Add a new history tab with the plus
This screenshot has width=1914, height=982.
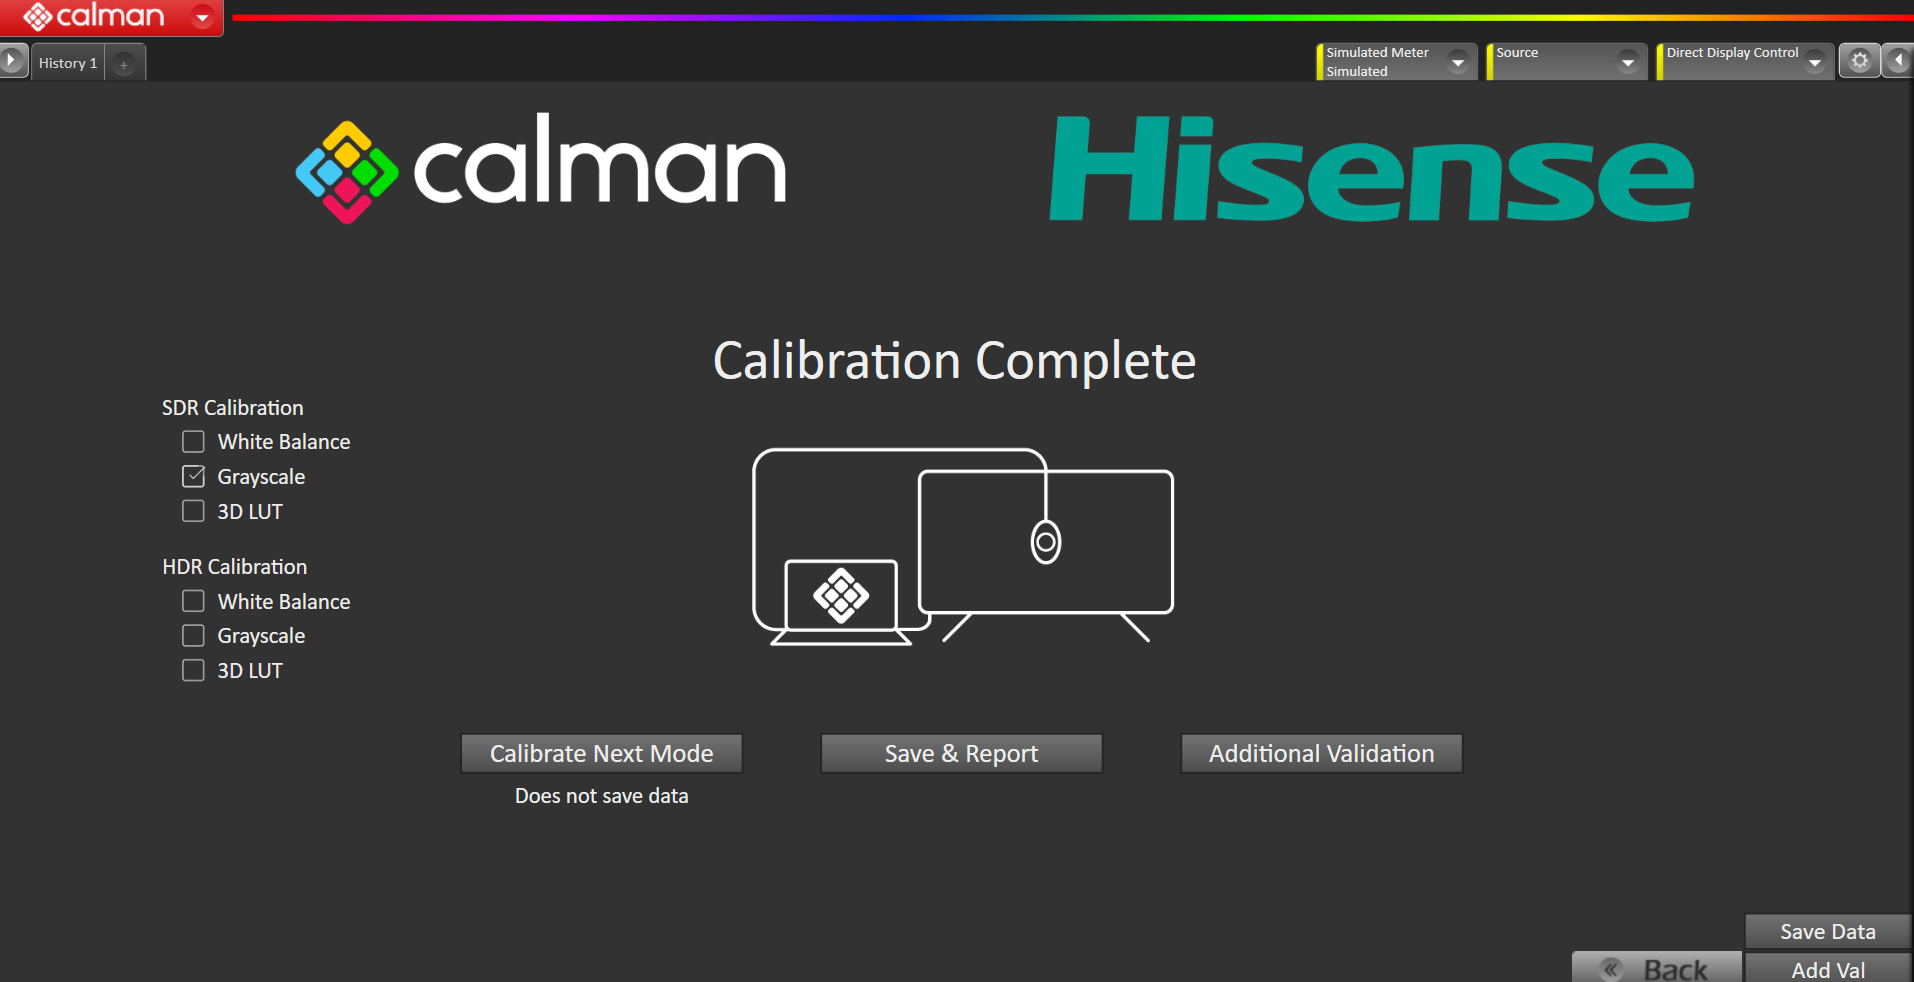click(x=124, y=64)
